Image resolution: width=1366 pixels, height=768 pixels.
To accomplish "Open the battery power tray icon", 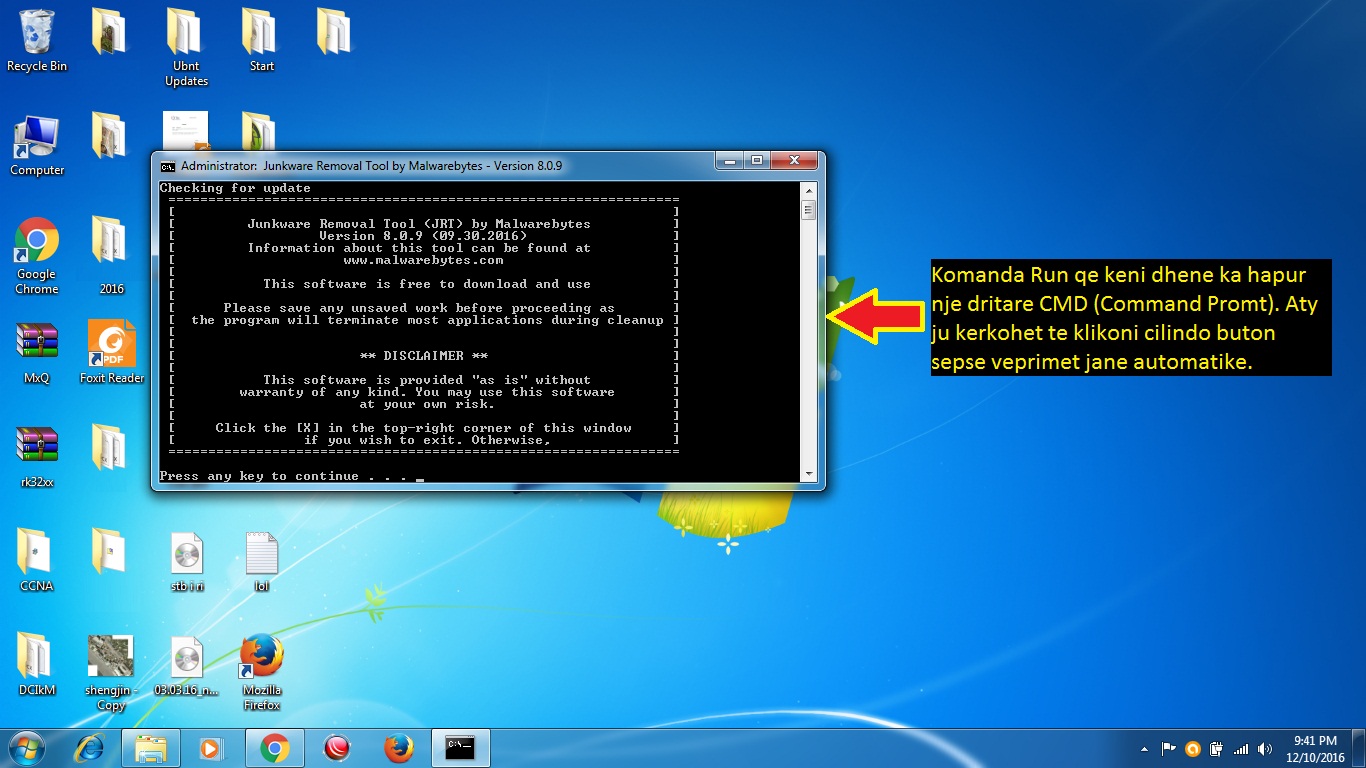I will (1216, 748).
